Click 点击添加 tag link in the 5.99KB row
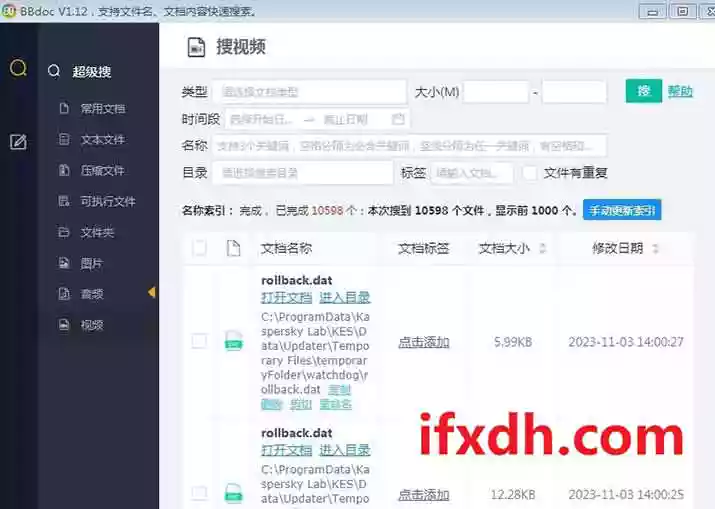This screenshot has height=509, width=715. point(424,342)
